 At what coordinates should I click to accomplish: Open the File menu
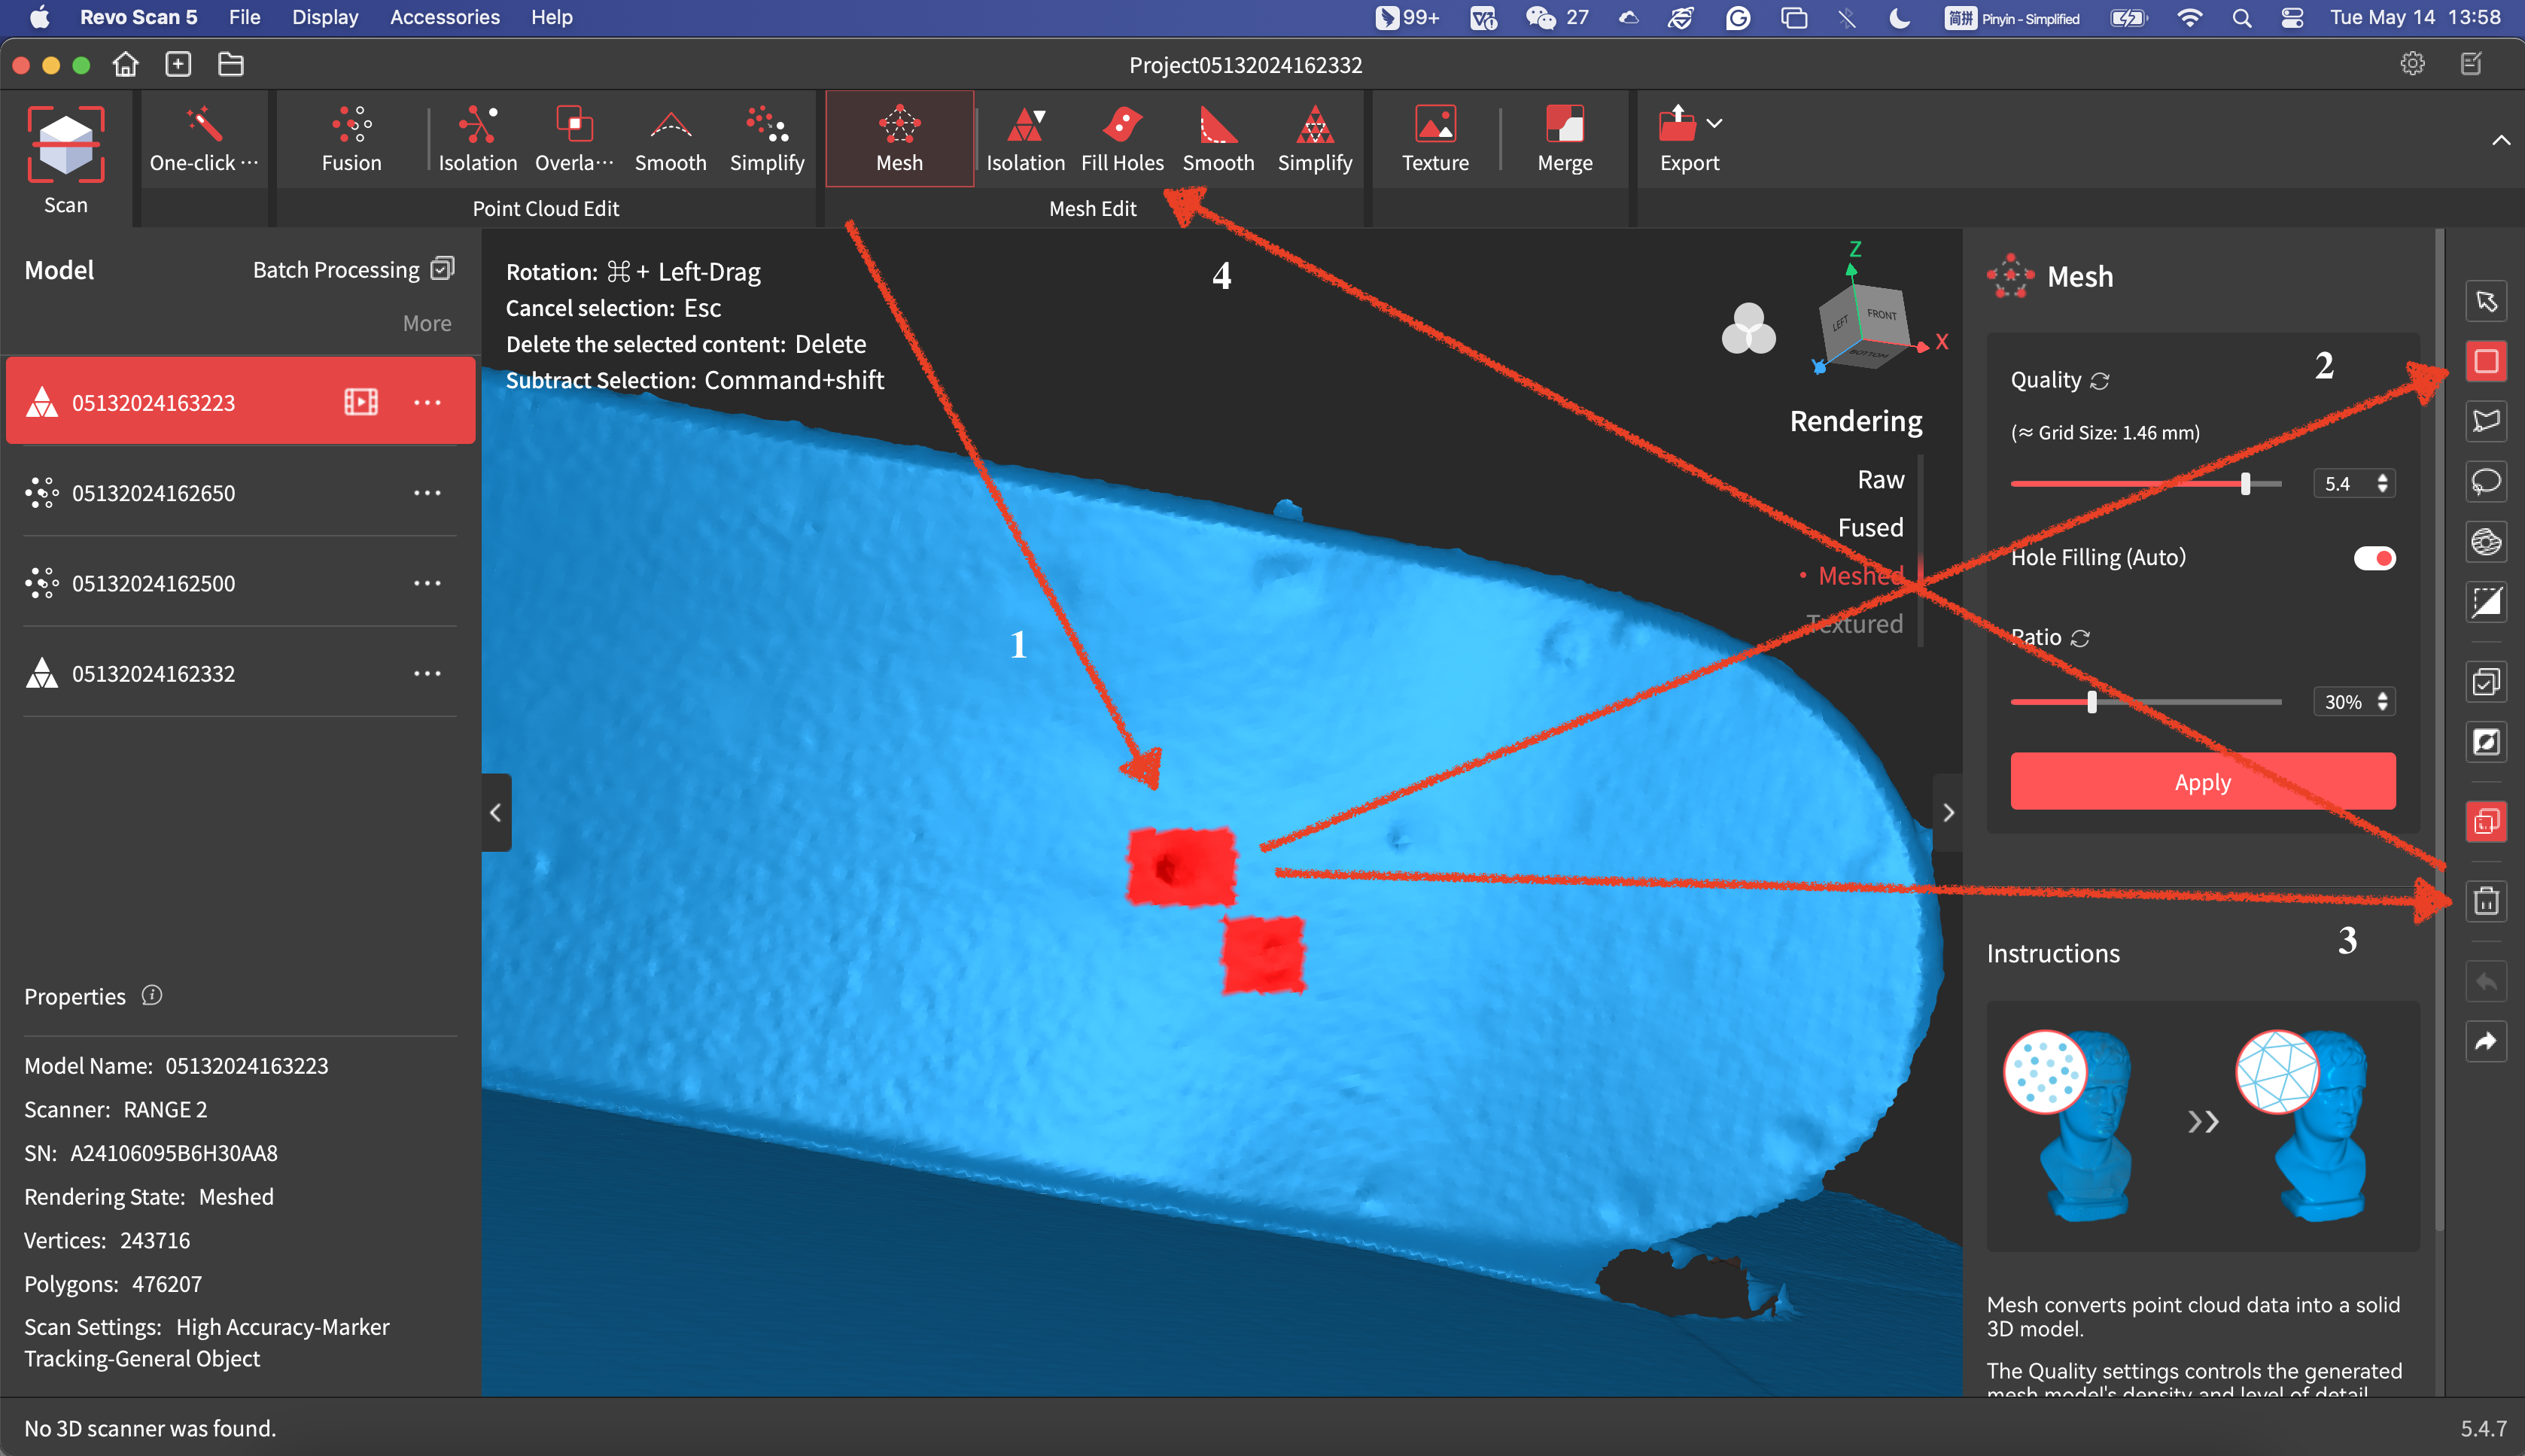click(x=244, y=17)
